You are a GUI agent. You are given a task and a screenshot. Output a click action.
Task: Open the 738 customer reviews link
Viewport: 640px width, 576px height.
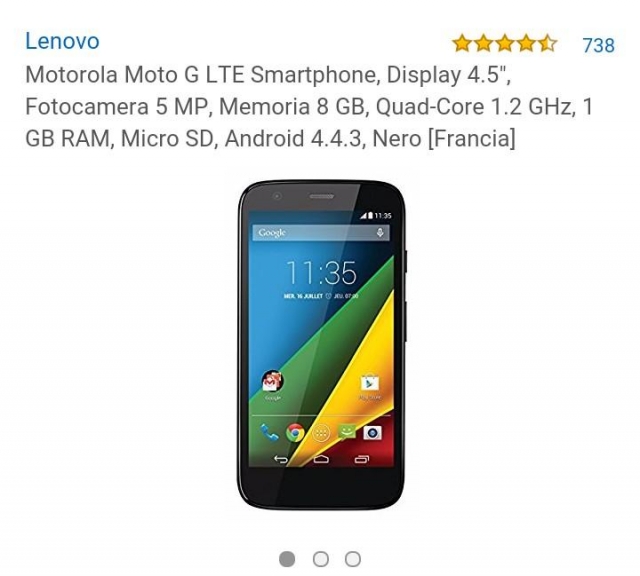tap(598, 45)
